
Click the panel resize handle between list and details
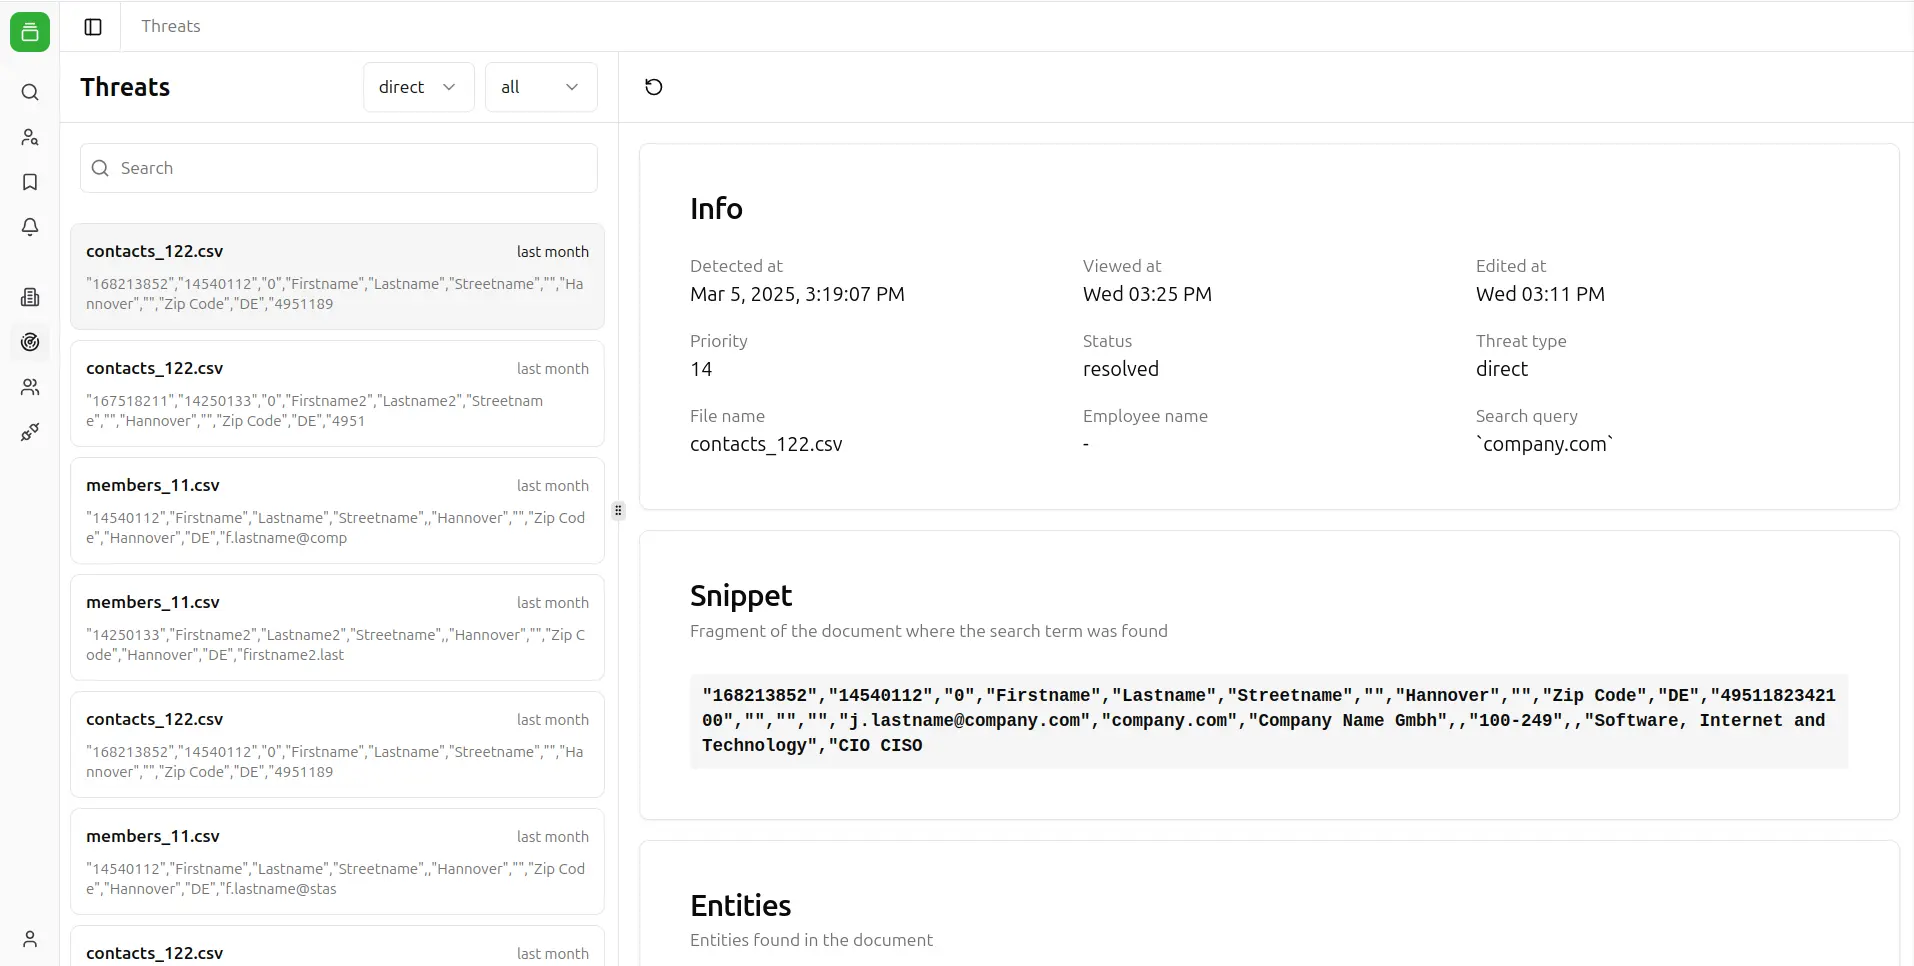pos(618,511)
